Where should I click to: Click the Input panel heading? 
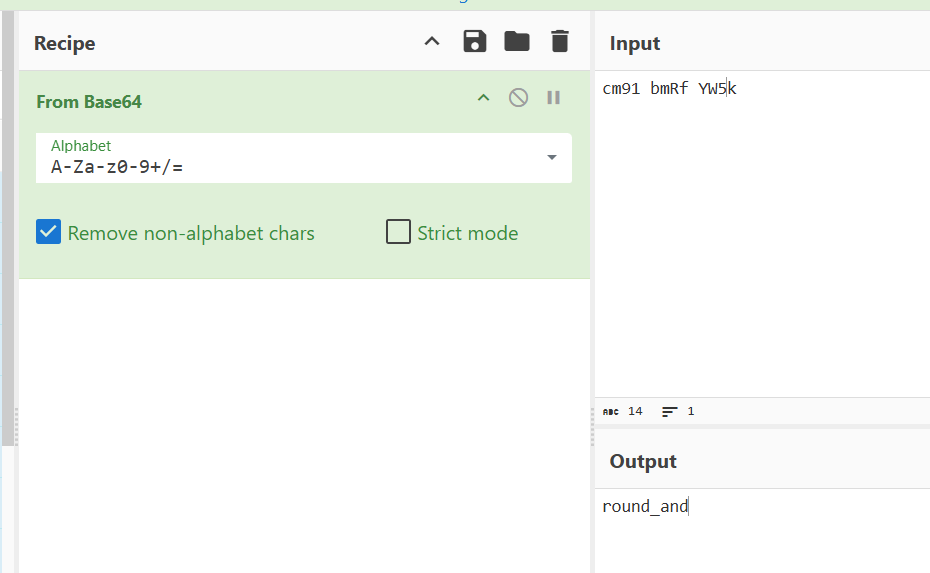point(635,44)
